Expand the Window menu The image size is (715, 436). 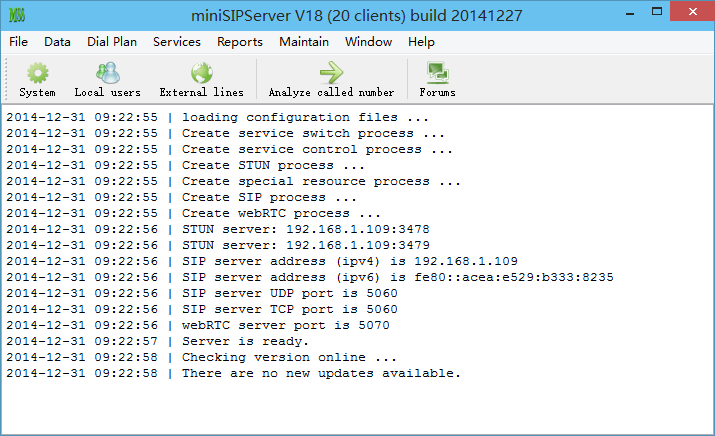[368, 42]
